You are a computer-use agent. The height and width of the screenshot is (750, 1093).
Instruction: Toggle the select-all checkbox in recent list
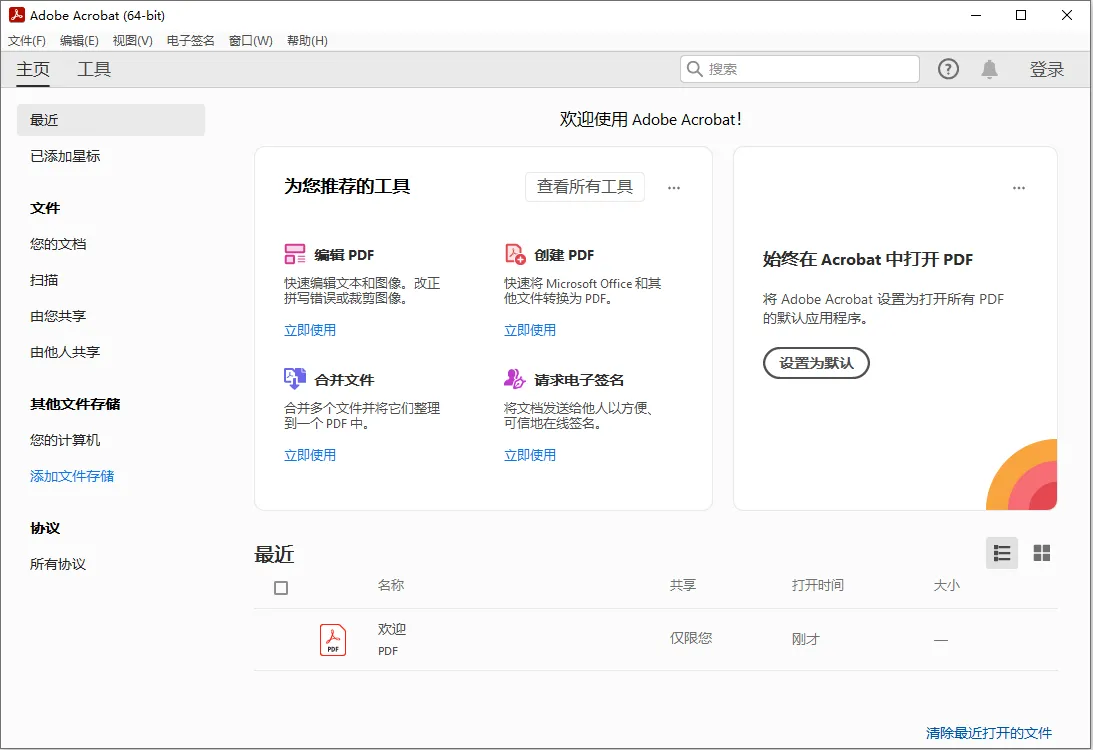click(x=281, y=588)
